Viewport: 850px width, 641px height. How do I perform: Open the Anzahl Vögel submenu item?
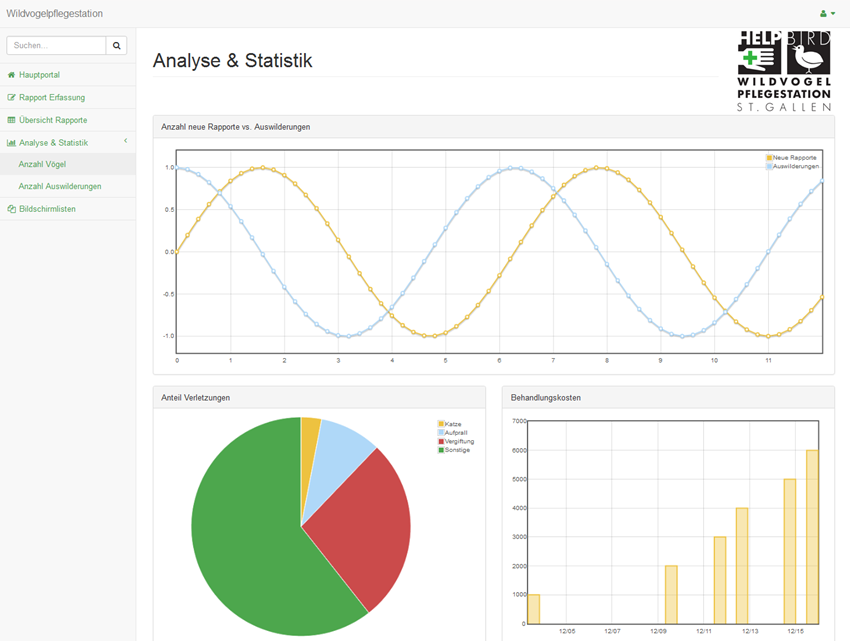point(42,164)
